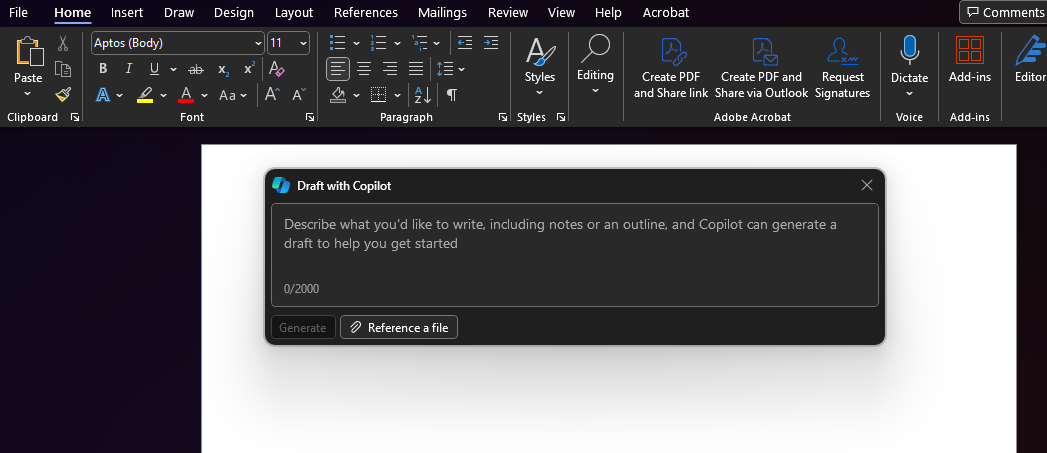
Task: Justify the paragraph text
Action: (416, 68)
